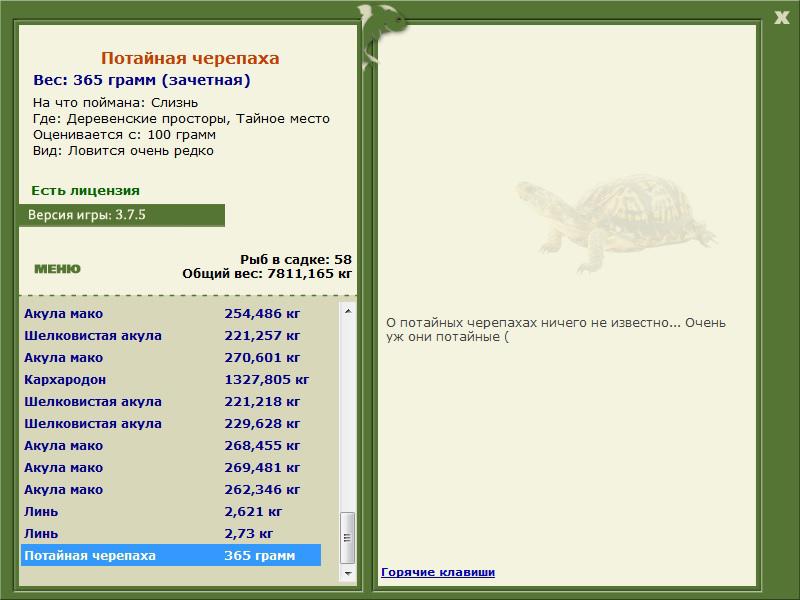The height and width of the screenshot is (600, 800).
Task: Click the scrollbar track above the thumb
Action: click(348, 415)
